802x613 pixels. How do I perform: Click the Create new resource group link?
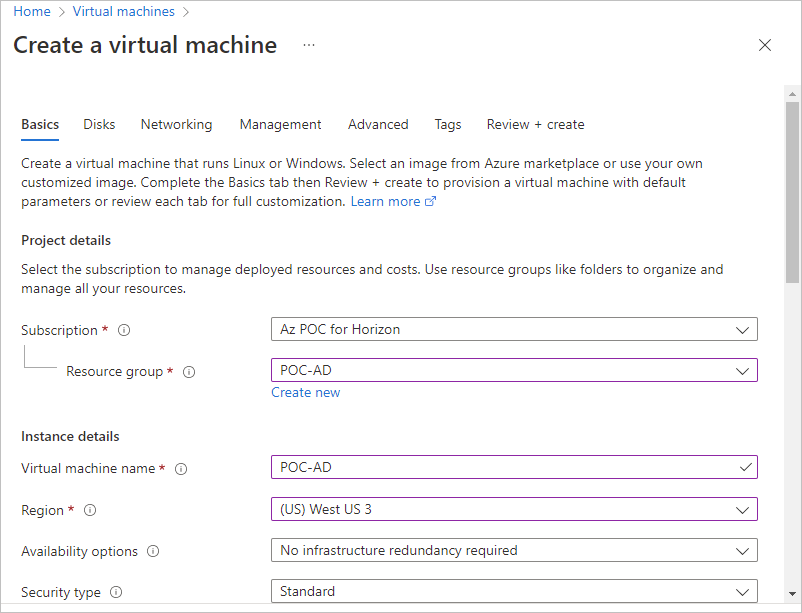tap(305, 392)
